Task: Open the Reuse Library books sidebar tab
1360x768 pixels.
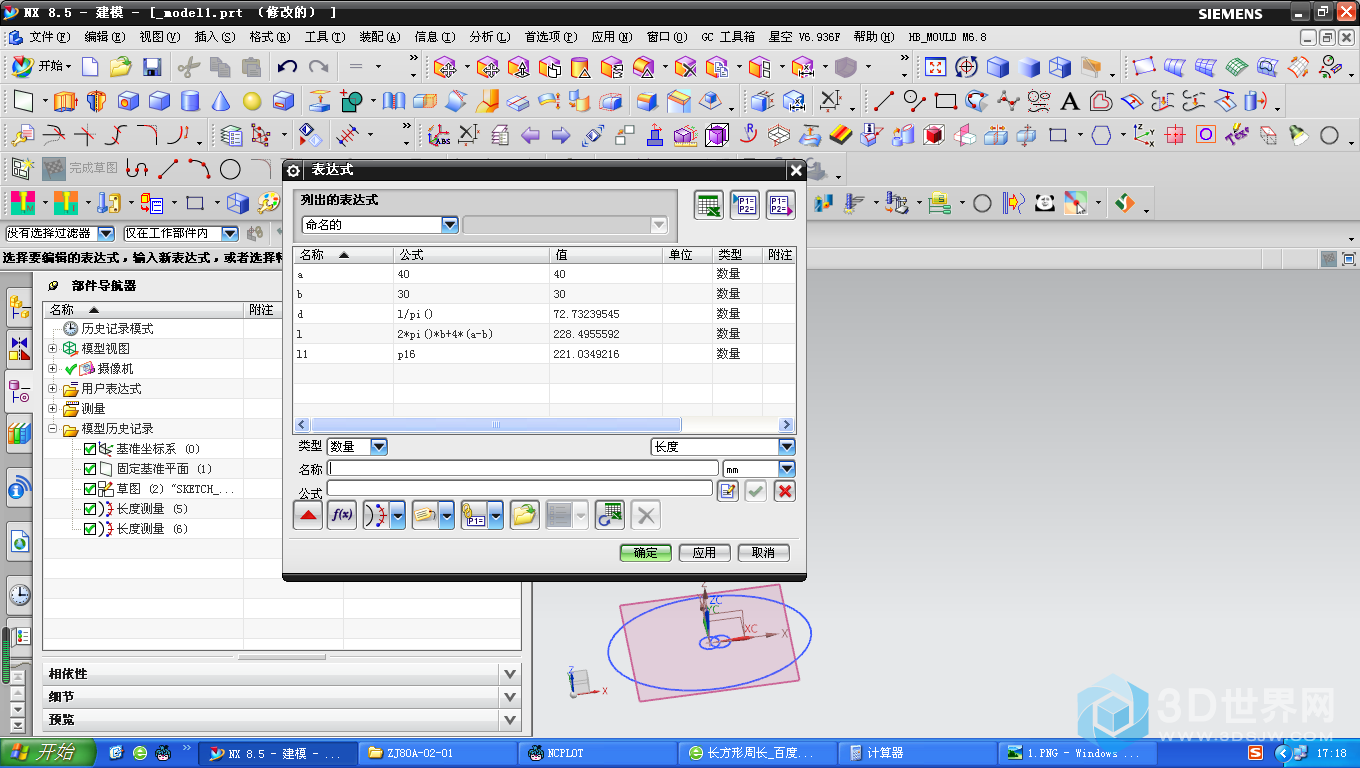Action: pos(19,434)
